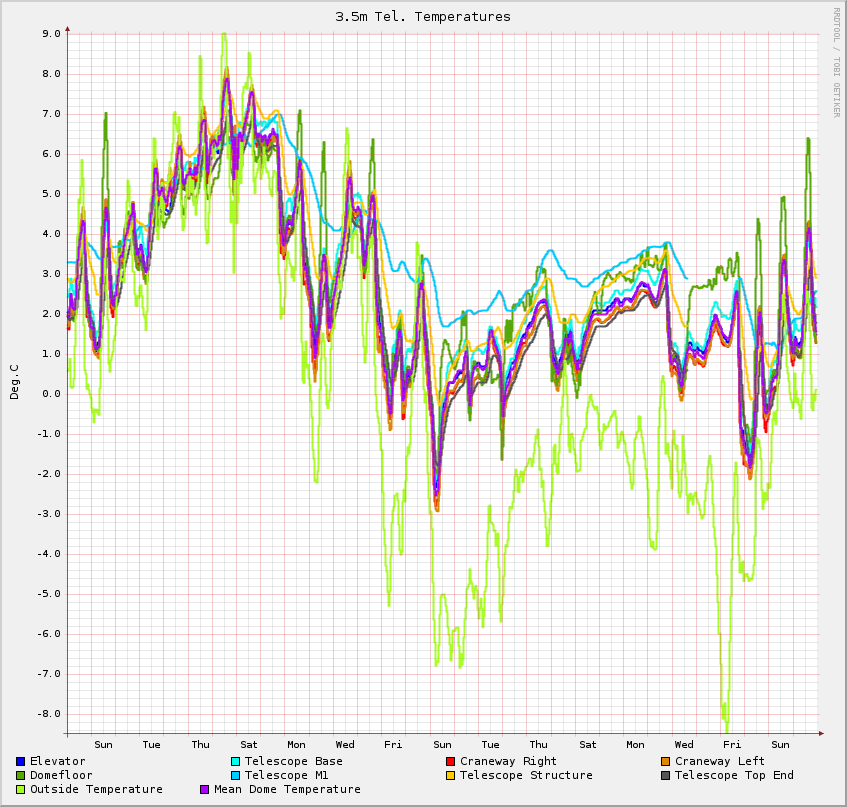Select the "Outside Temperature" legend text
Viewport: 847px width, 807px height.
pyautogui.click(x=96, y=790)
